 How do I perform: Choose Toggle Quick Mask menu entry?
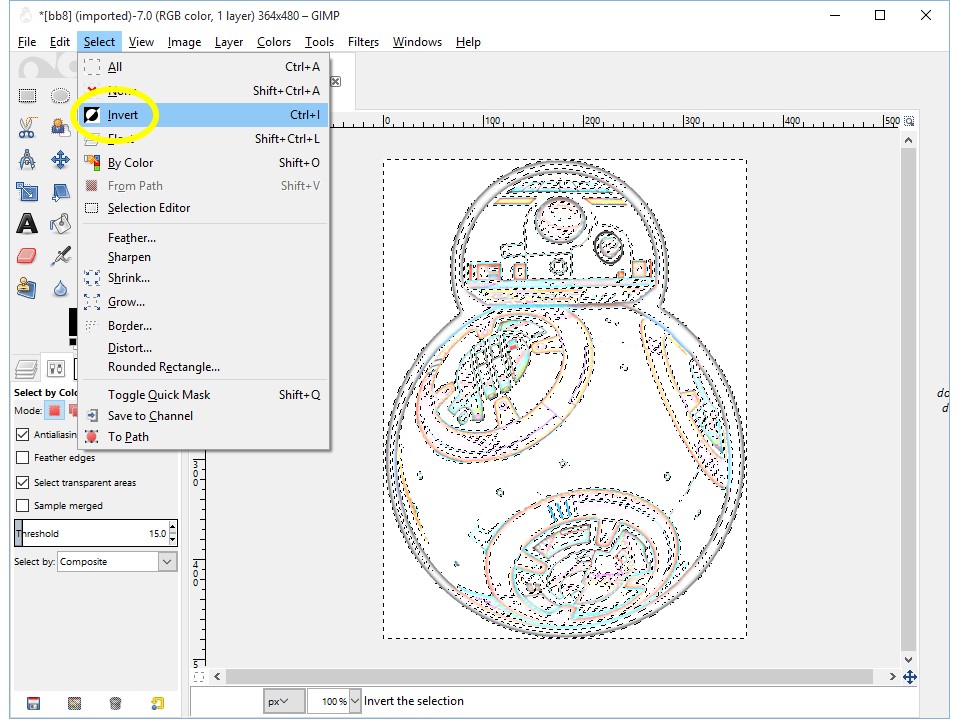pyautogui.click(x=203, y=395)
